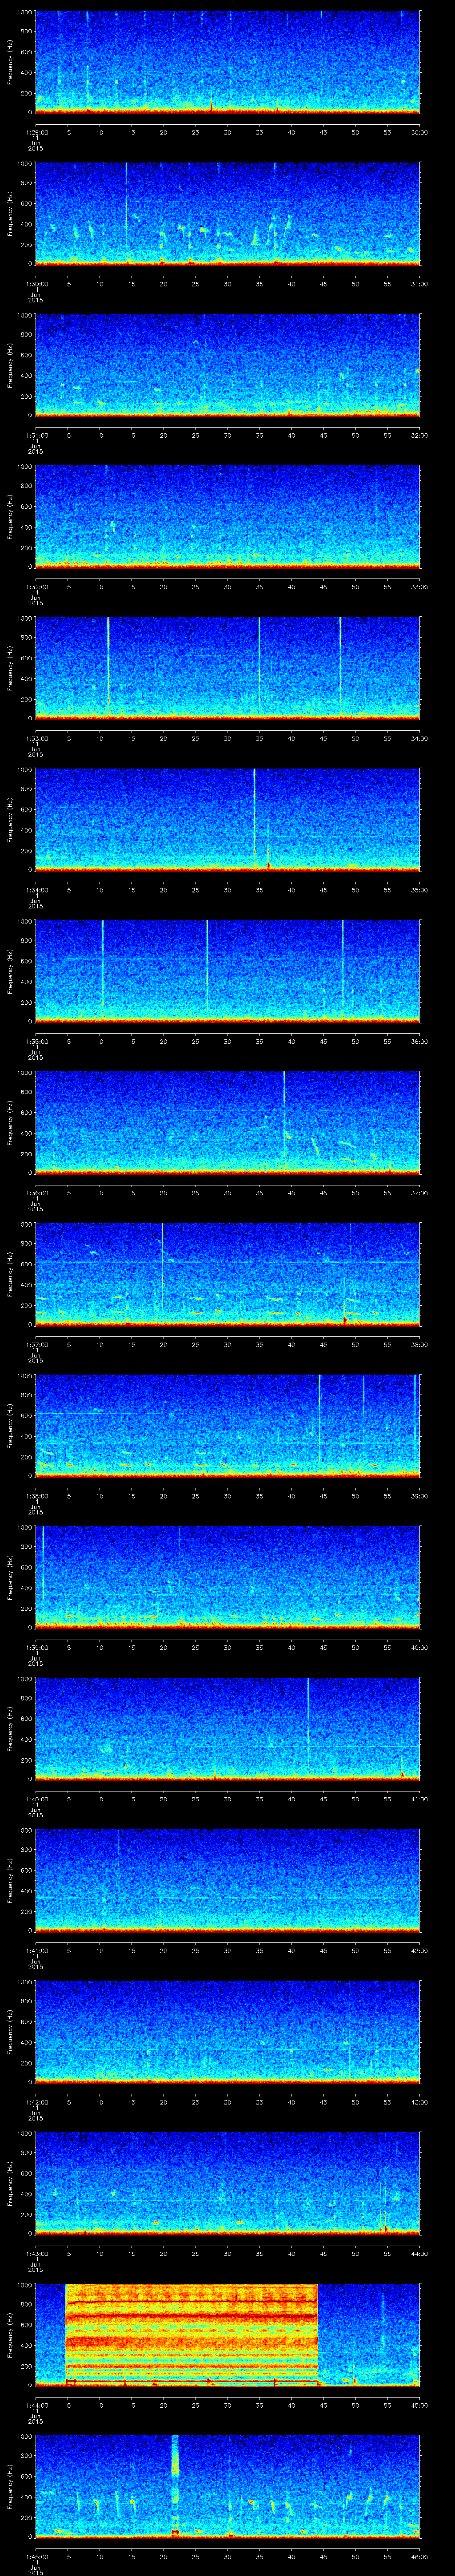Select the spectrogram panel starting at 1:39:00
Image resolution: width=455 pixels, height=2576 pixels.
pos(228,1576)
